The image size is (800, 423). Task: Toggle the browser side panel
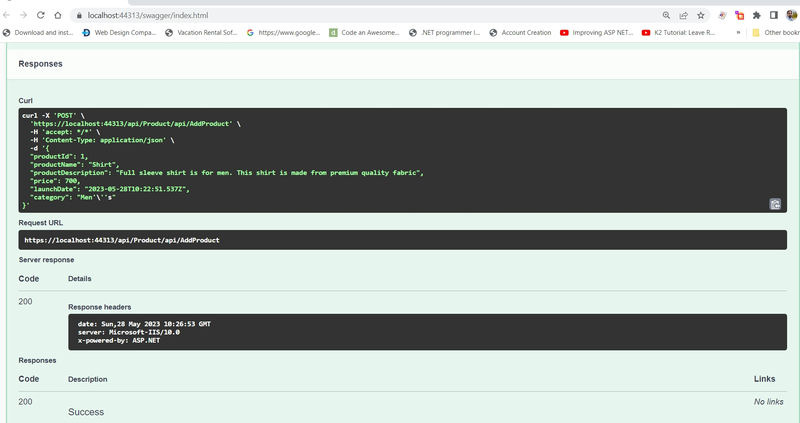tap(773, 15)
